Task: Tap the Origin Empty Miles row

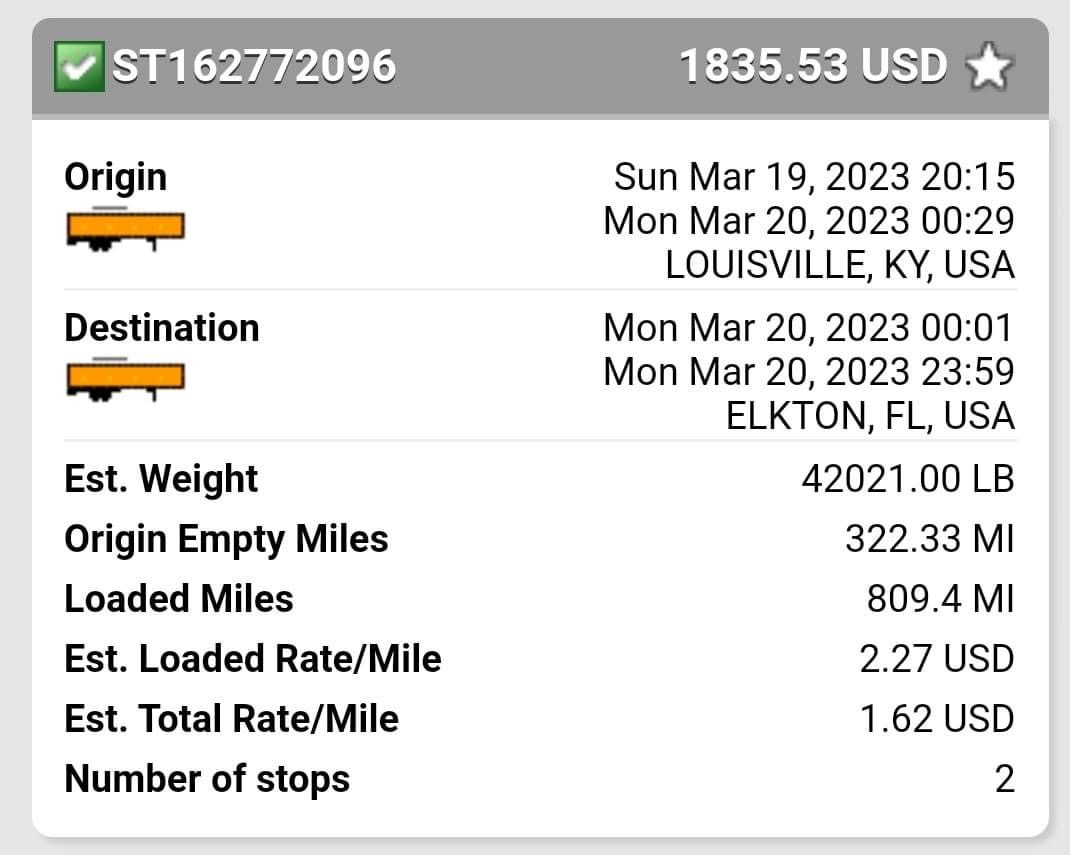Action: click(x=540, y=539)
